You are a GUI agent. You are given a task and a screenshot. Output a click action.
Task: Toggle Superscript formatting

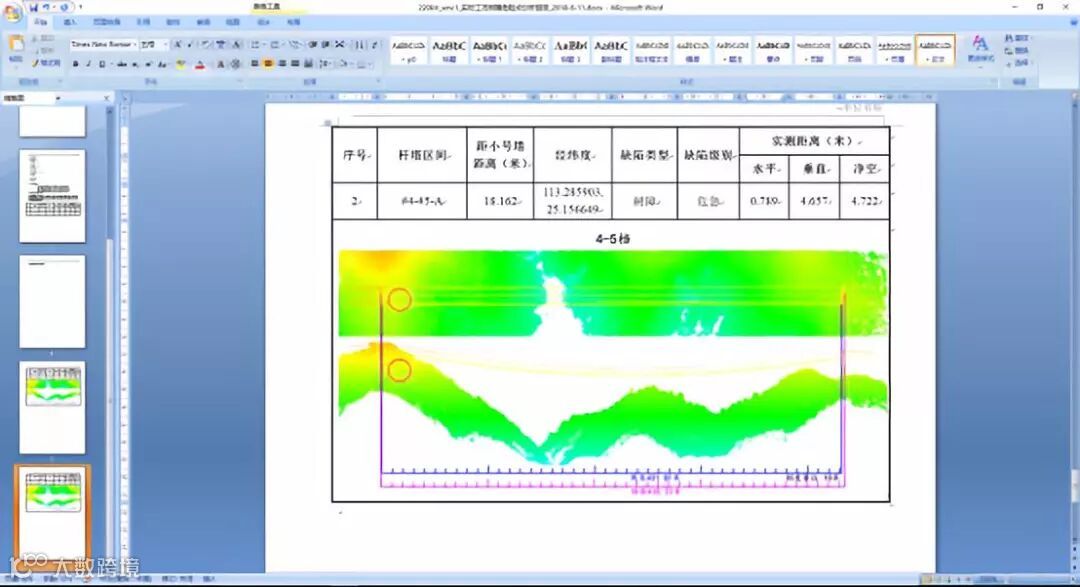(x=148, y=64)
